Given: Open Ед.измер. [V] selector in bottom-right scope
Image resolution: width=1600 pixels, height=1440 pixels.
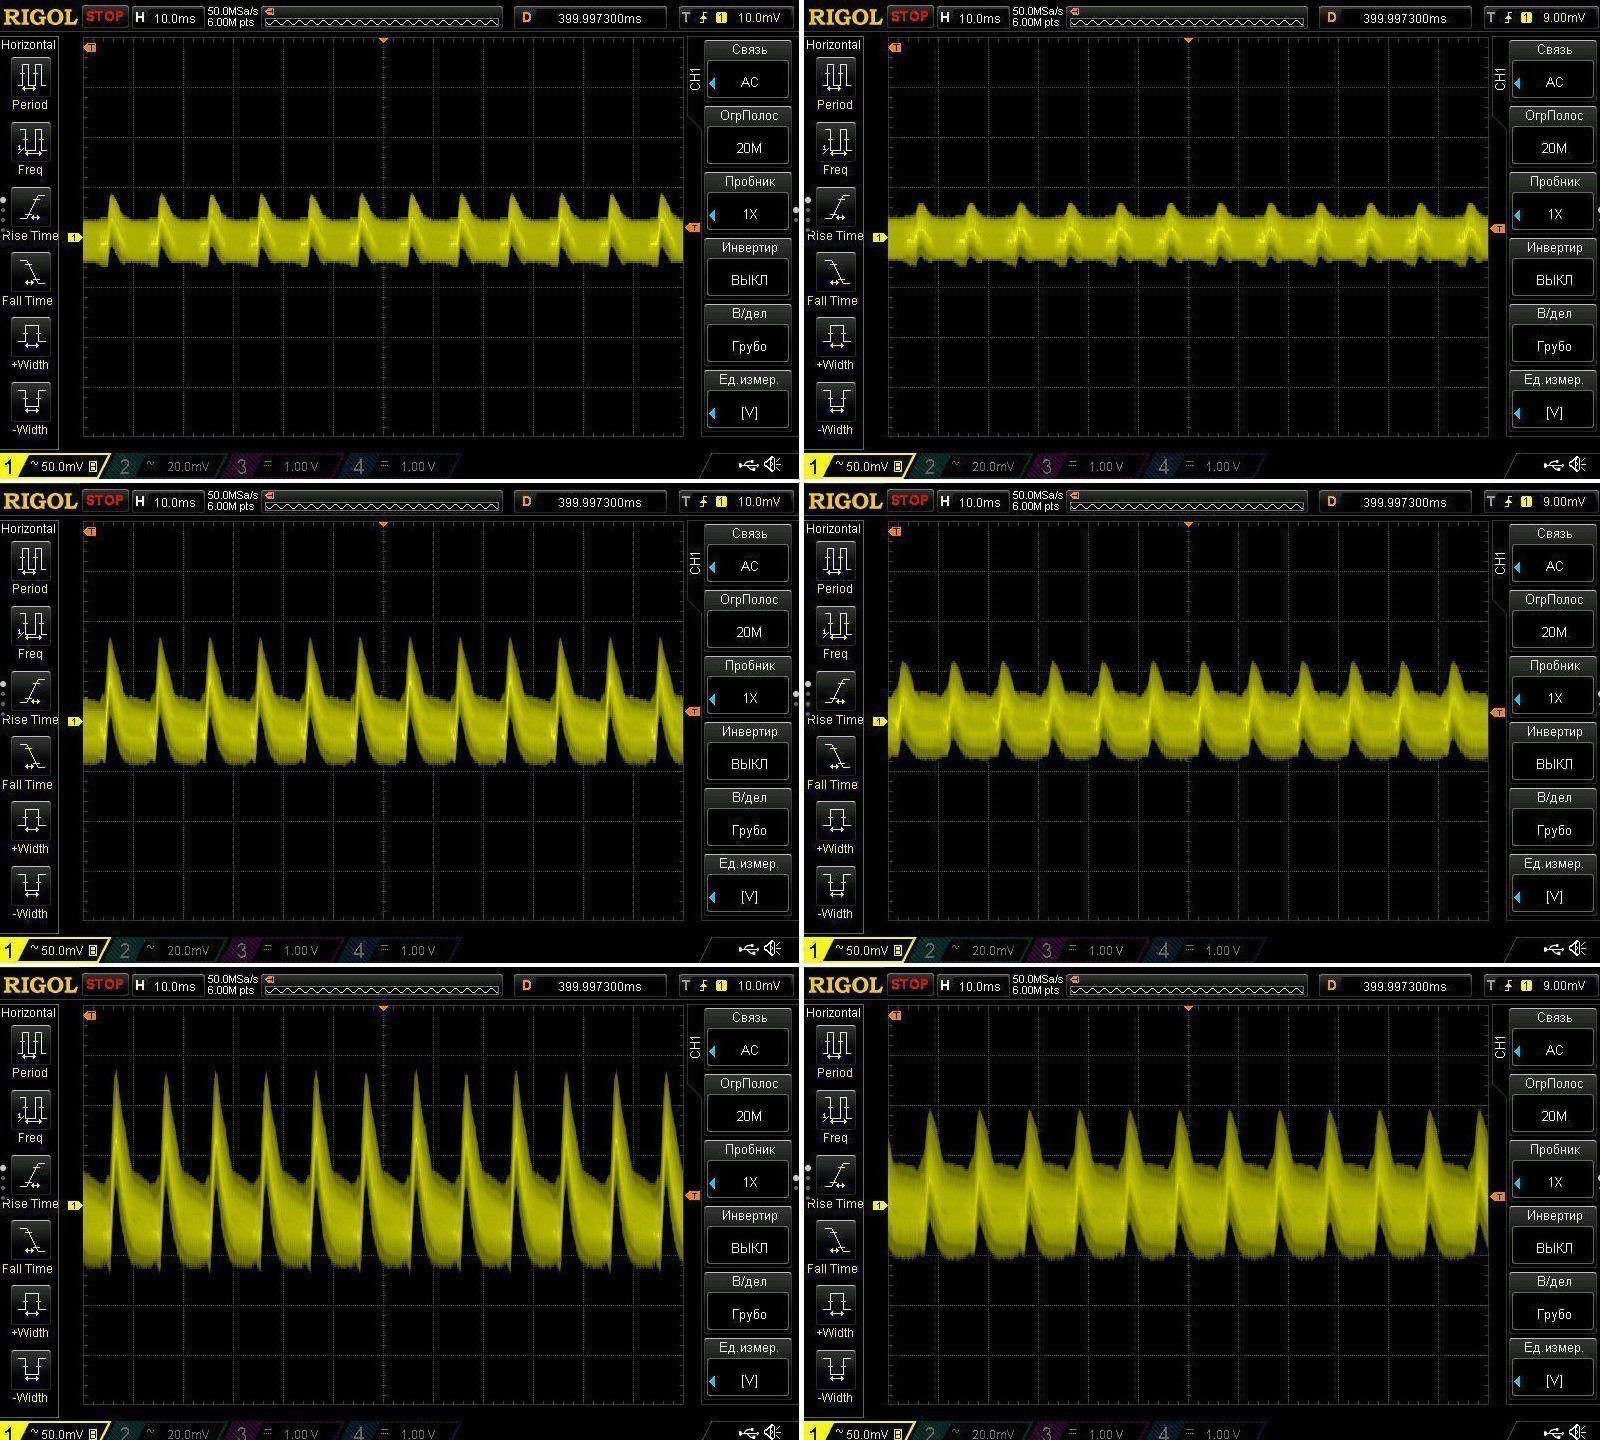Looking at the screenshot, I should [x=1553, y=1380].
